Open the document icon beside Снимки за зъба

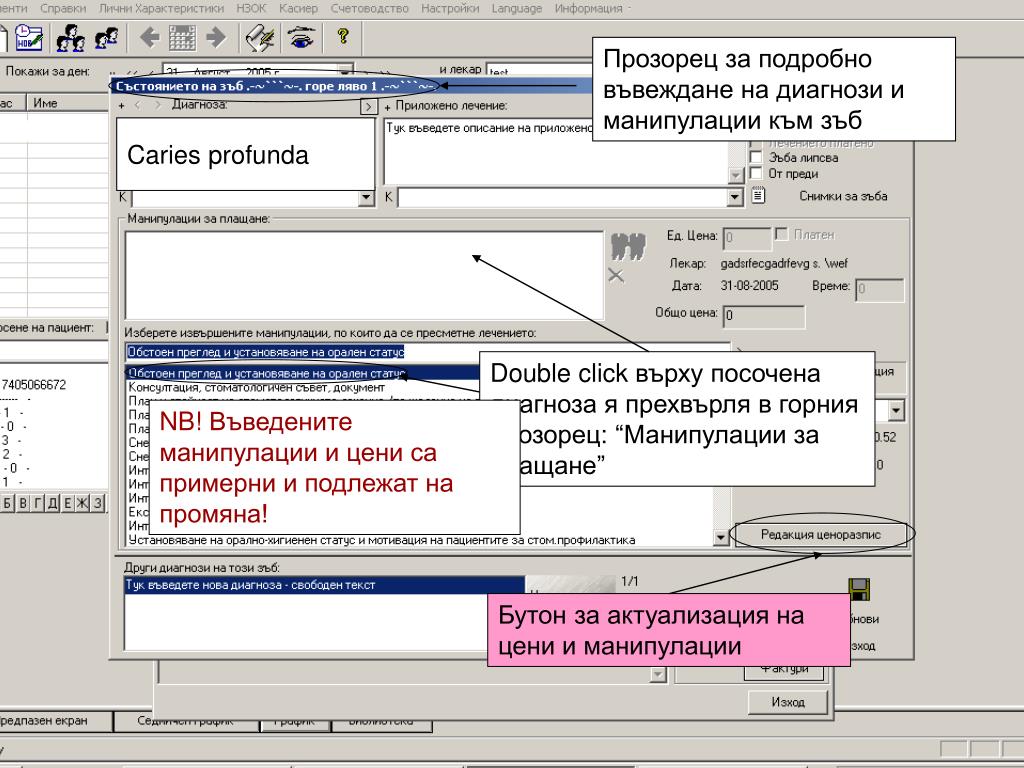coord(758,195)
